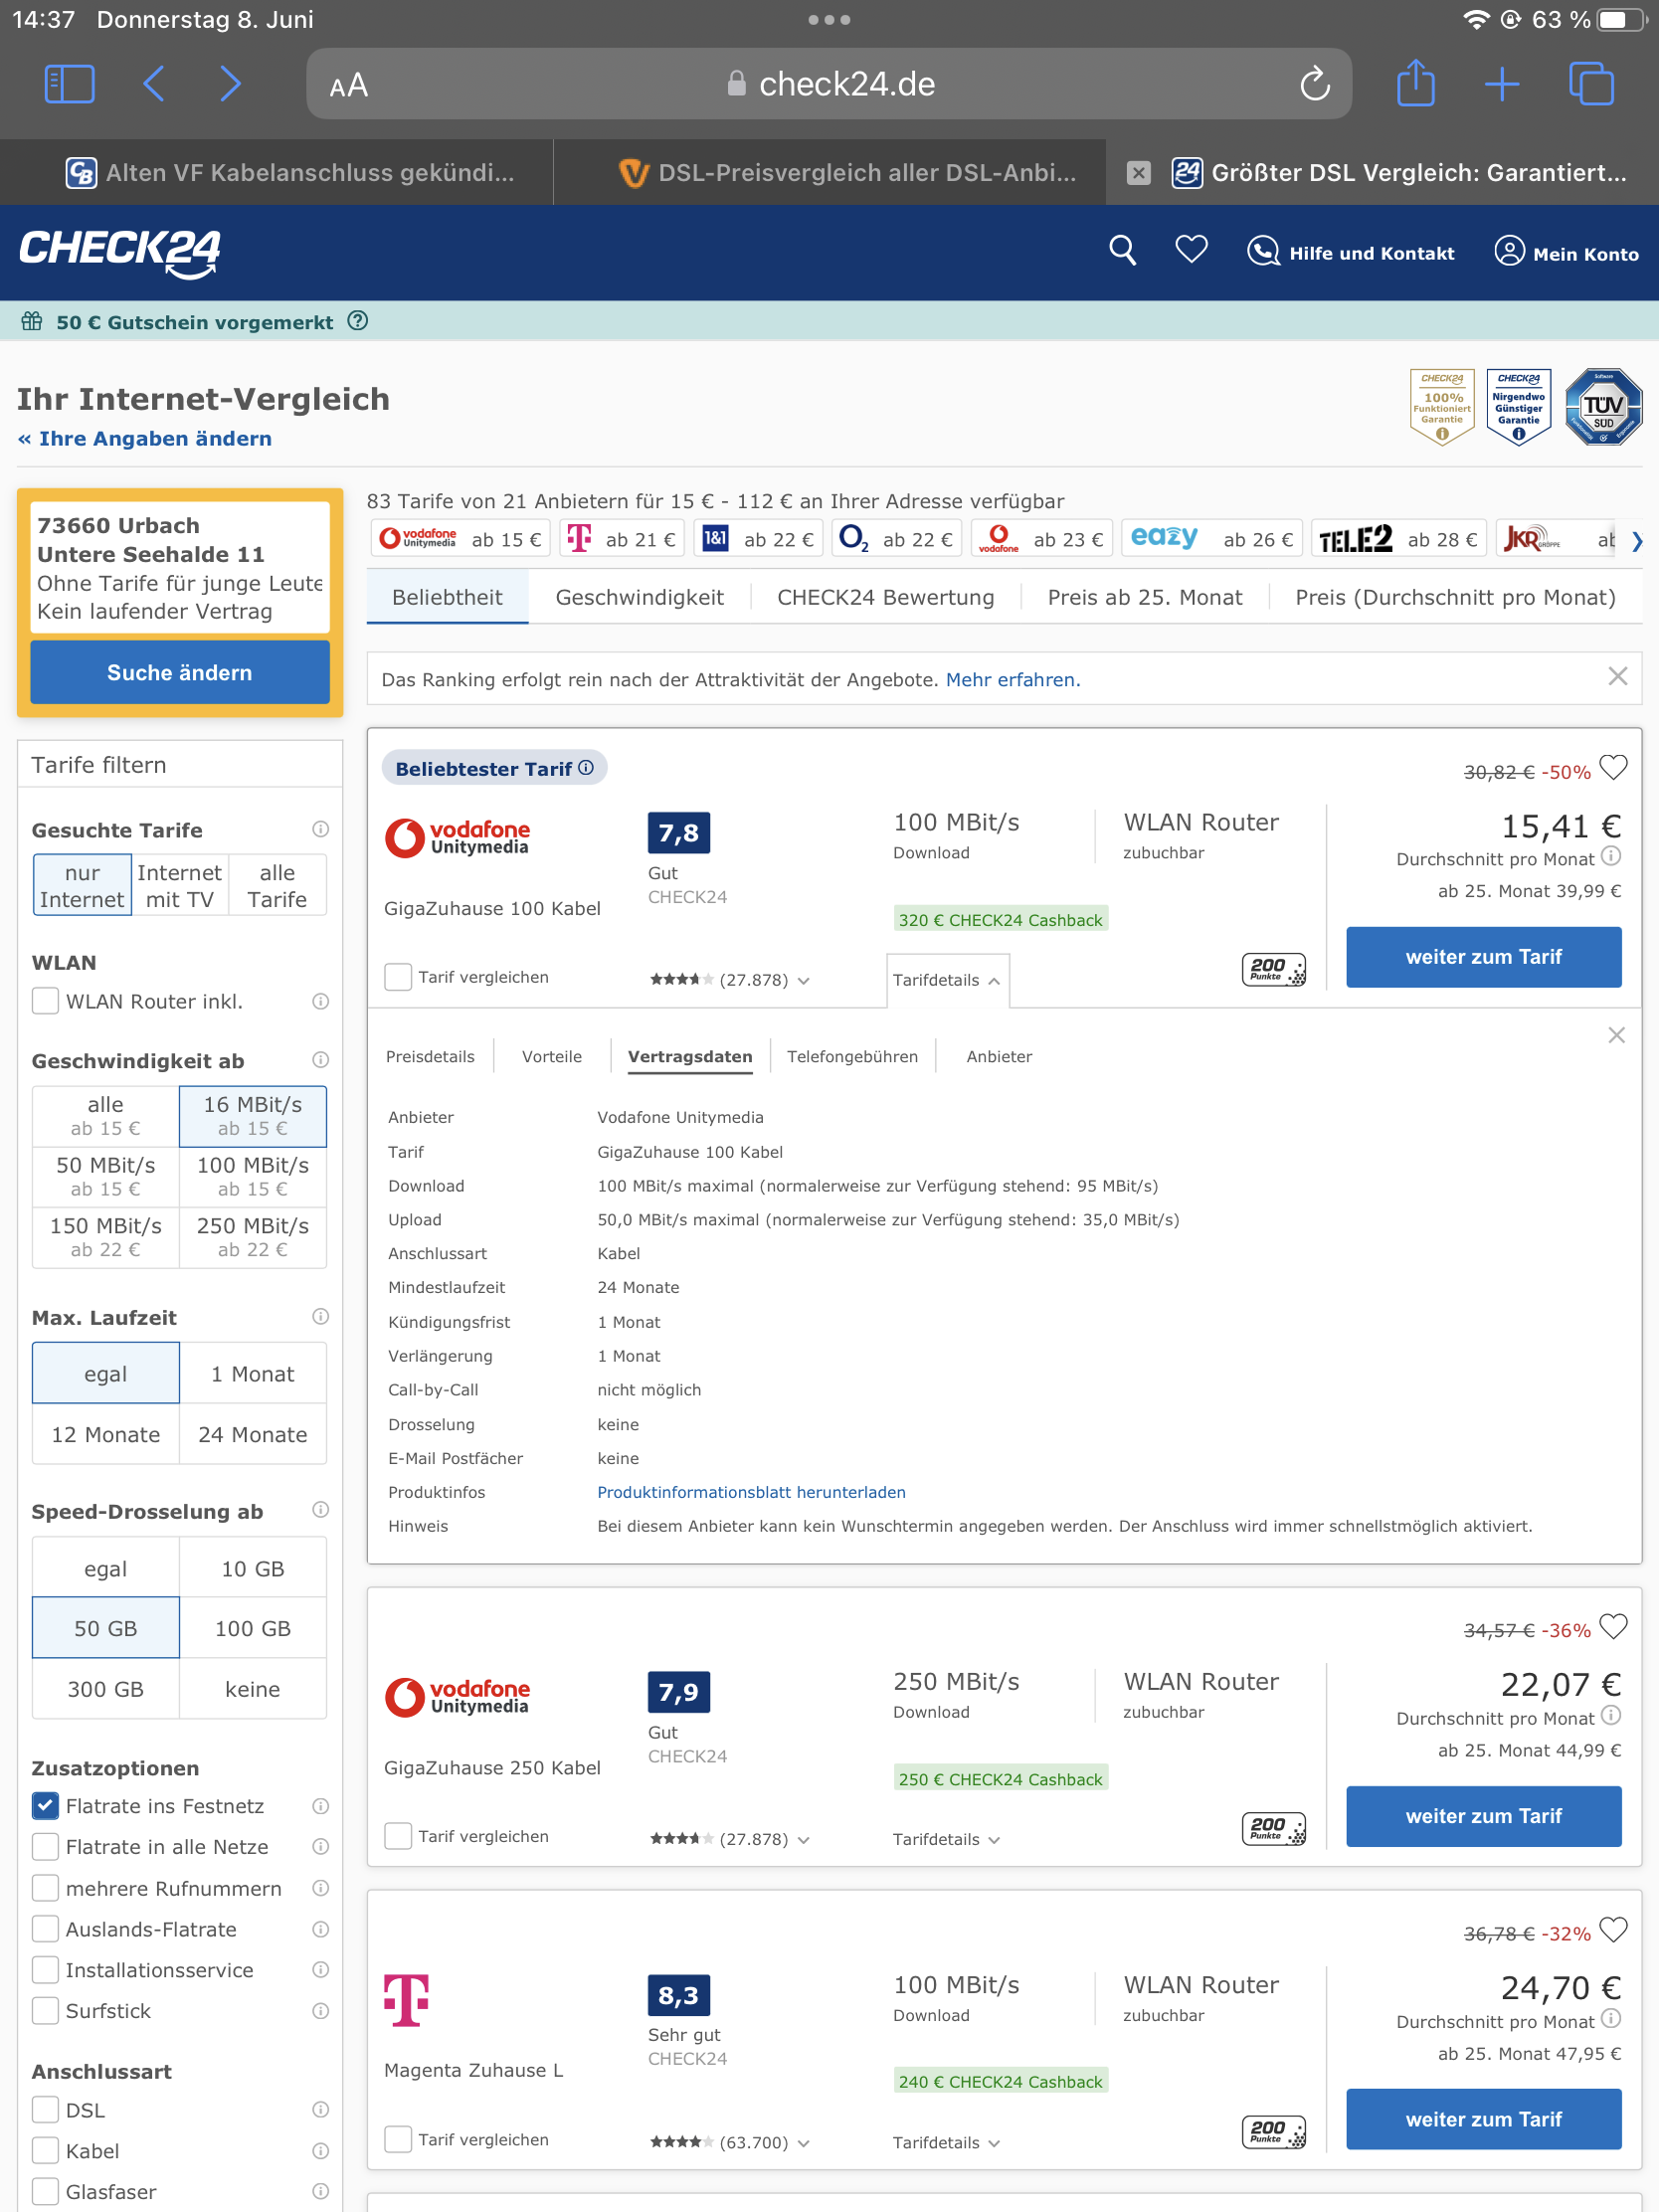This screenshot has width=1659, height=2212.
Task: Show the tab overview icon
Action: click(1591, 84)
